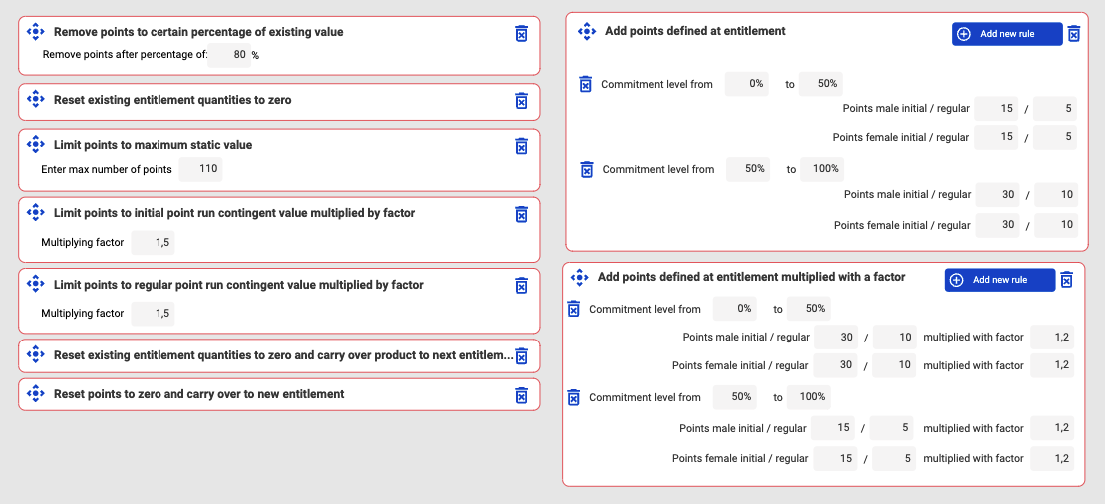The height and width of the screenshot is (504, 1105).
Task: Click move handle of 'Limit points to initial point run' rule
Action: point(35,213)
